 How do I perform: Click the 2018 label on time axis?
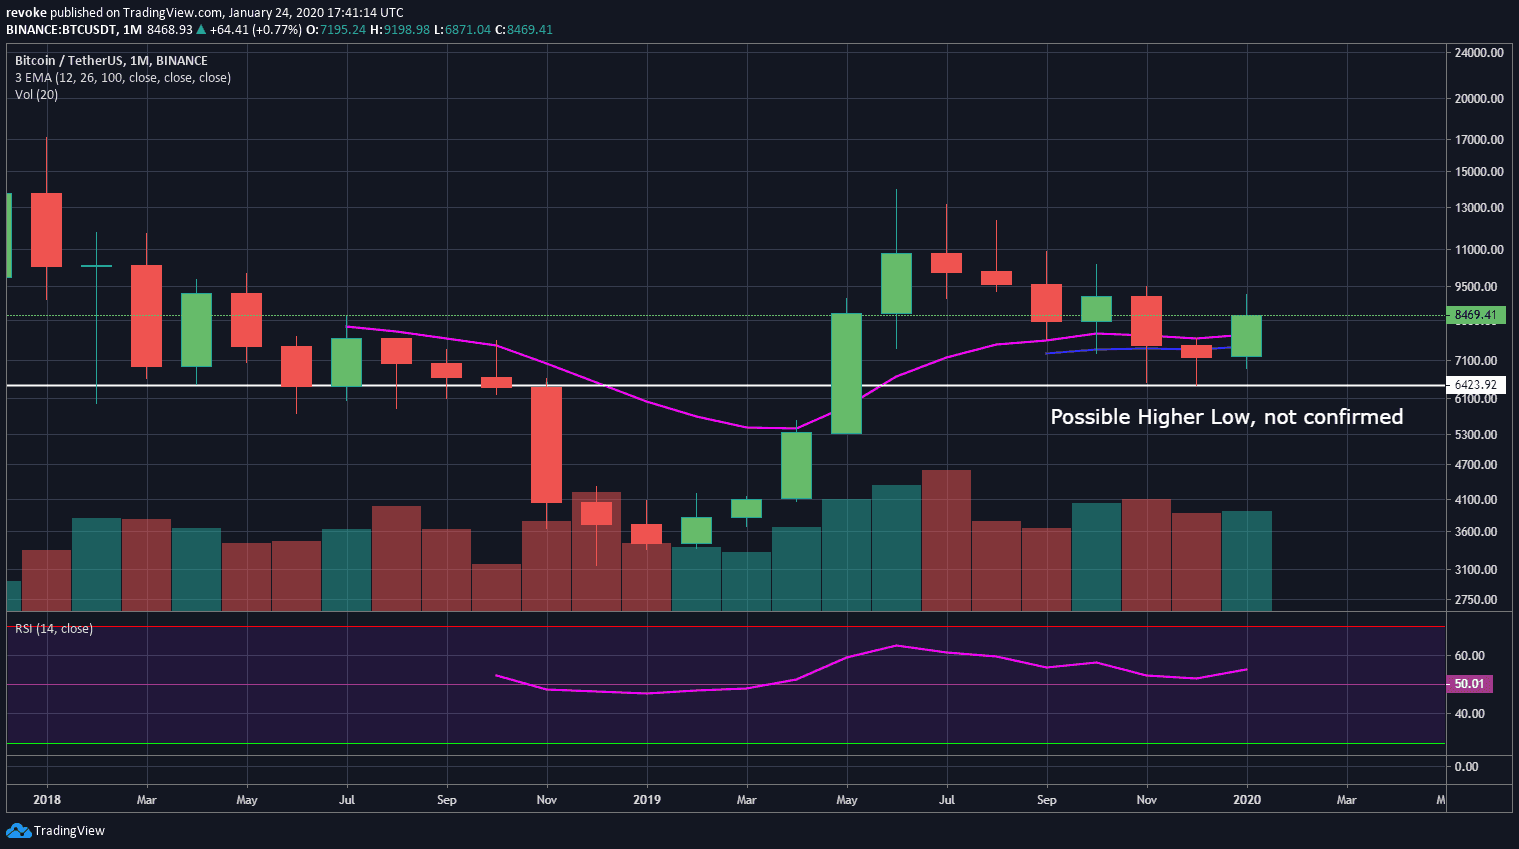[46, 800]
